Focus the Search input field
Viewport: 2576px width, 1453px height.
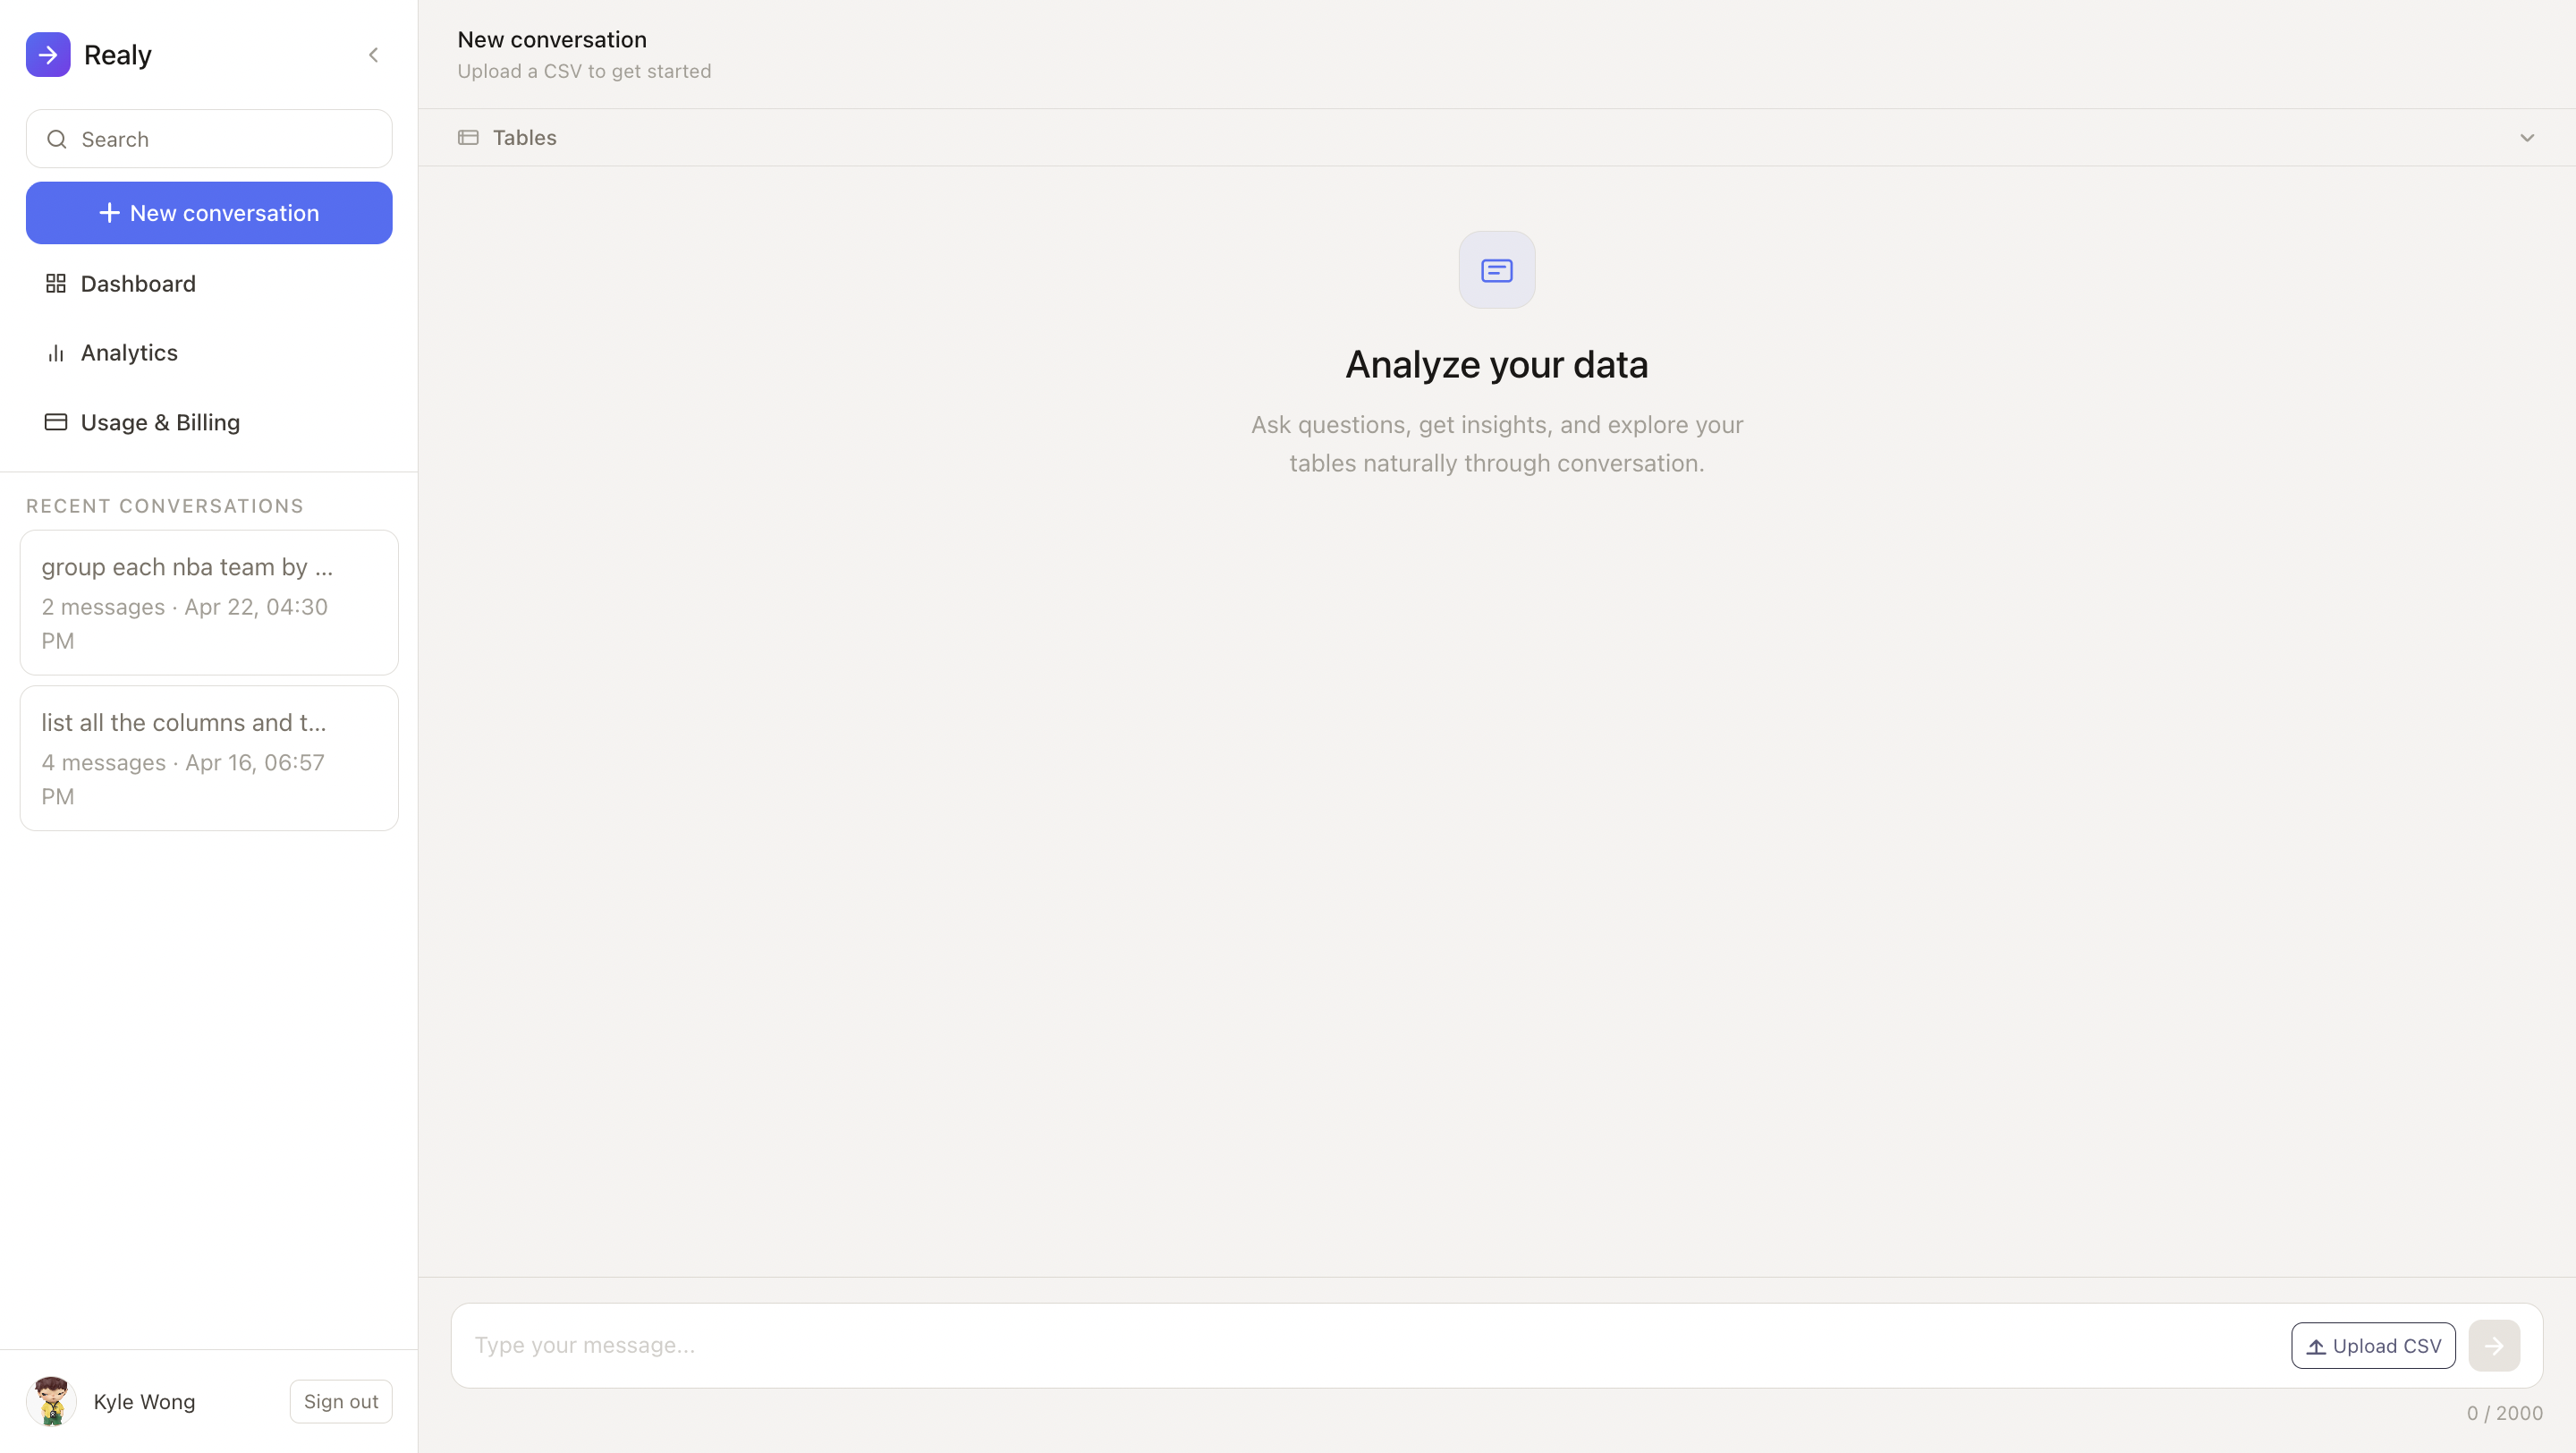coord(209,139)
